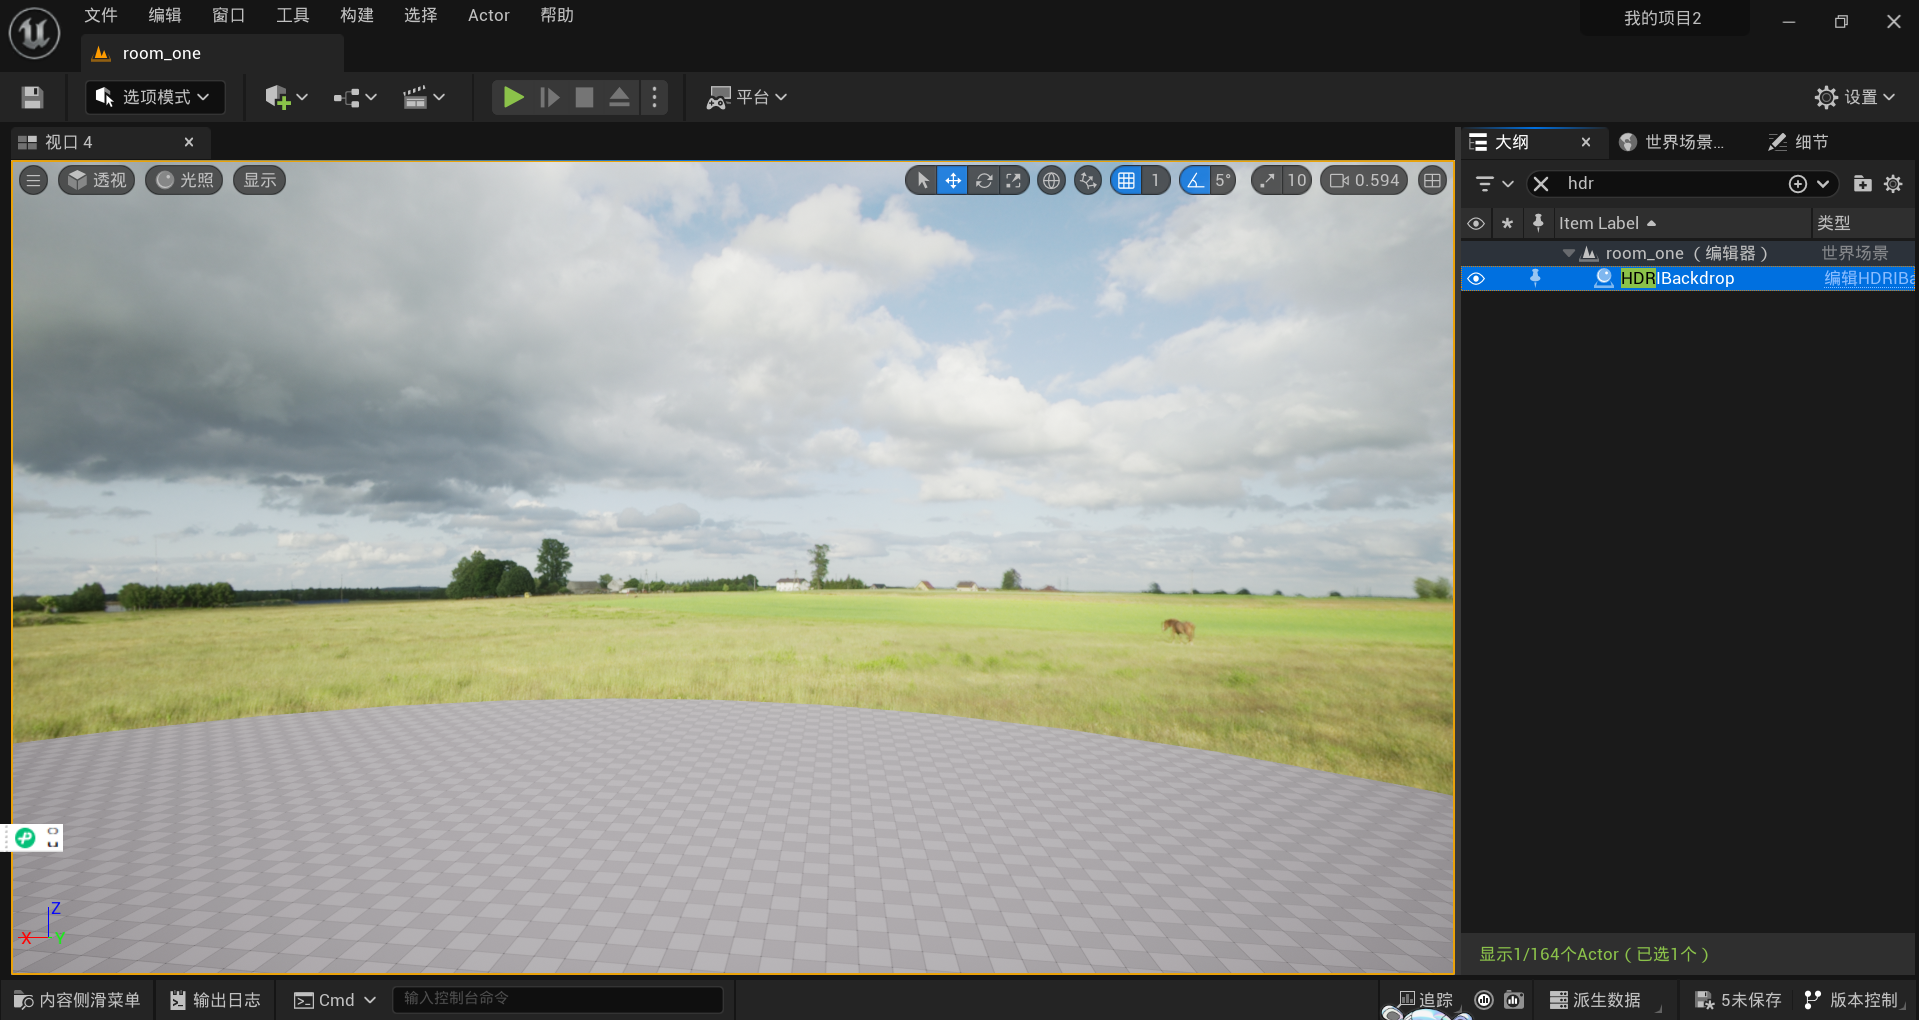Screen dimensions: 1919x1020
Task: Click the skip frame play button
Action: tap(549, 97)
